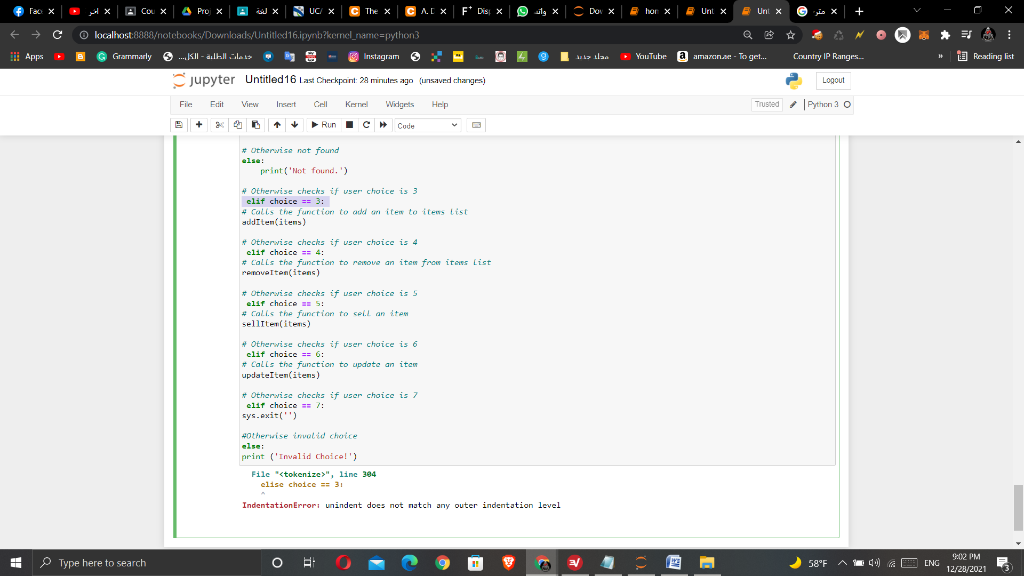Click the Python logo in the header
Image resolution: width=1024 pixels, height=576 pixels.
(x=793, y=81)
